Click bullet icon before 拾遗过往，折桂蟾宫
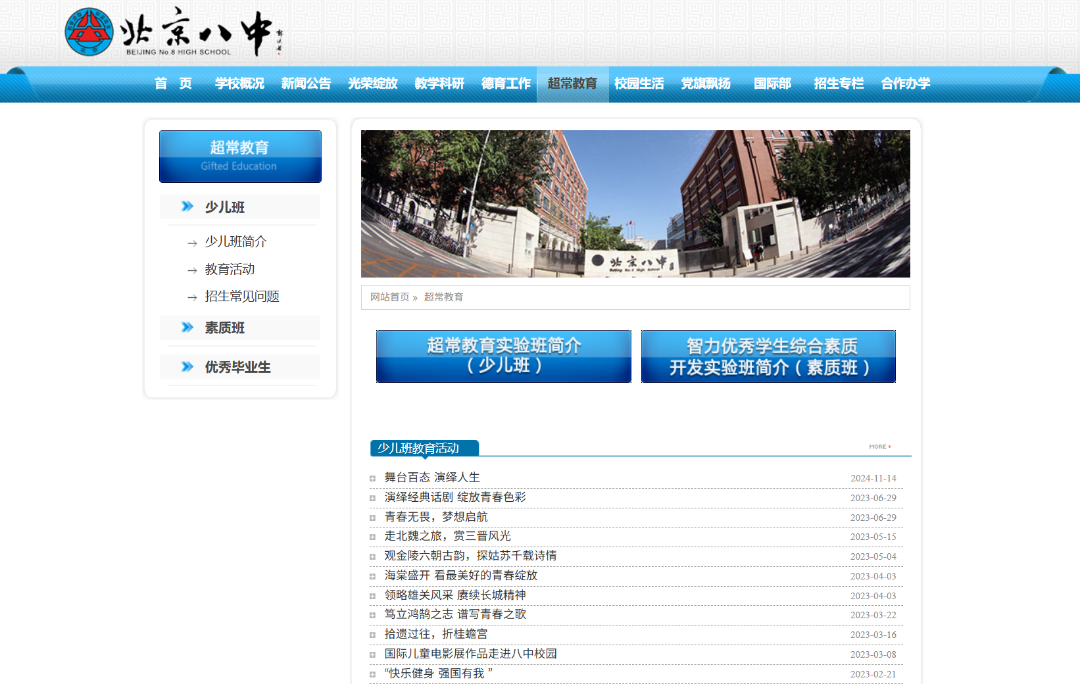Screen dimensions: 1080x684 pyautogui.click(x=373, y=635)
